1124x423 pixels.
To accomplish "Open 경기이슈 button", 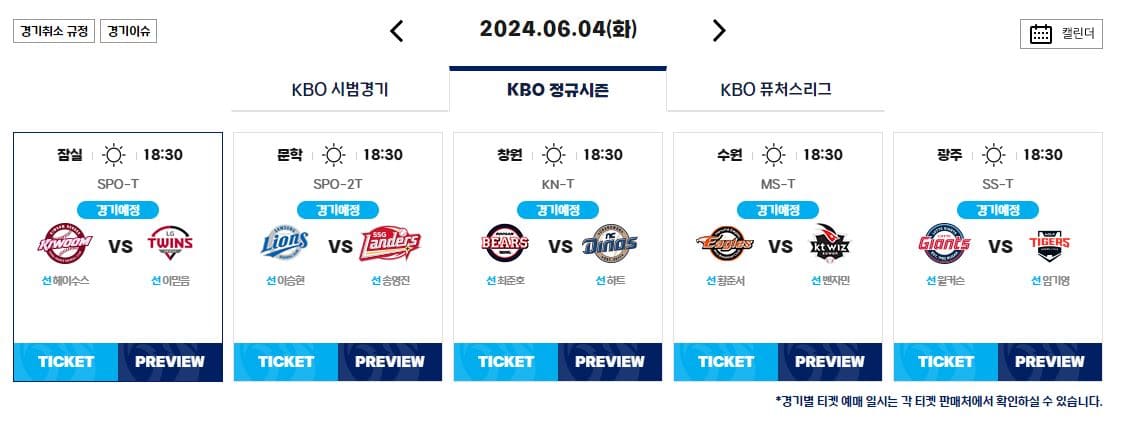I will [128, 32].
